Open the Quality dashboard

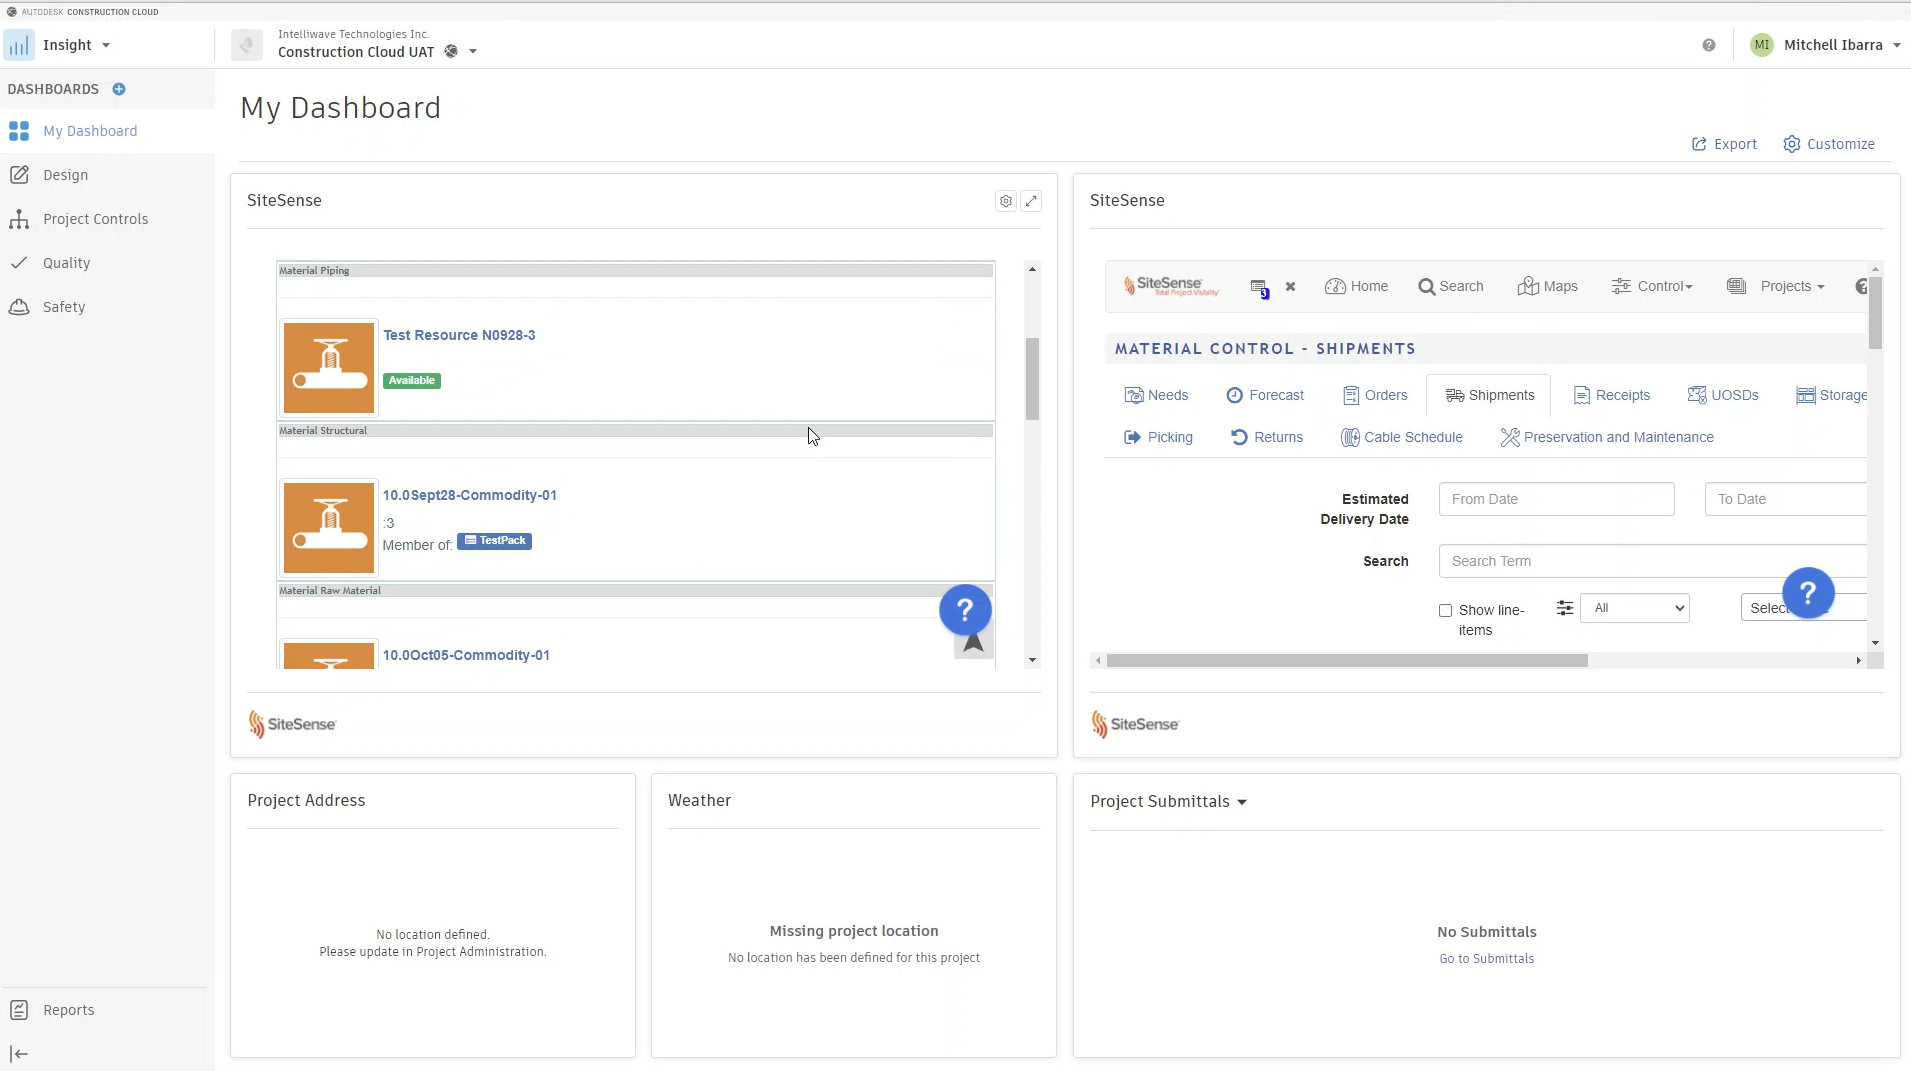[107, 263]
